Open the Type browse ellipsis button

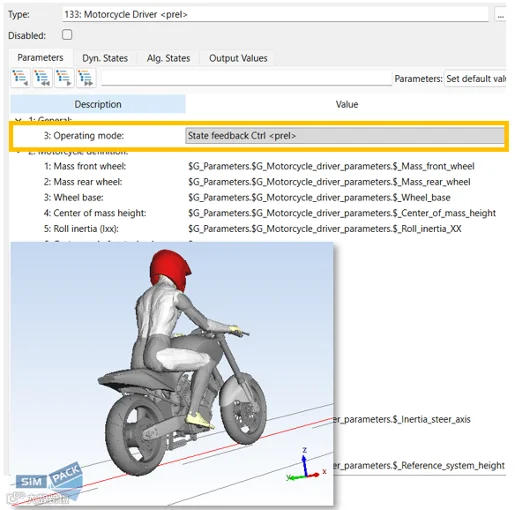click(500, 15)
